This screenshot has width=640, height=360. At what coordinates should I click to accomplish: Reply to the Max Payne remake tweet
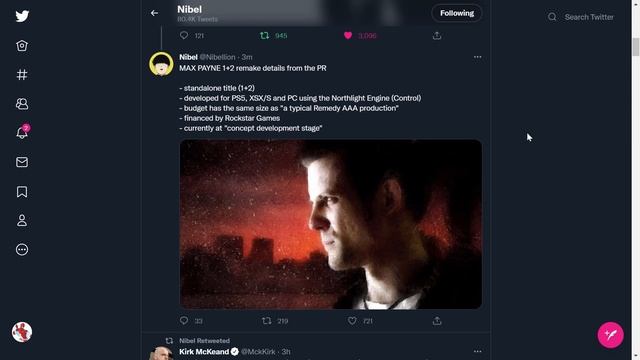(184, 321)
